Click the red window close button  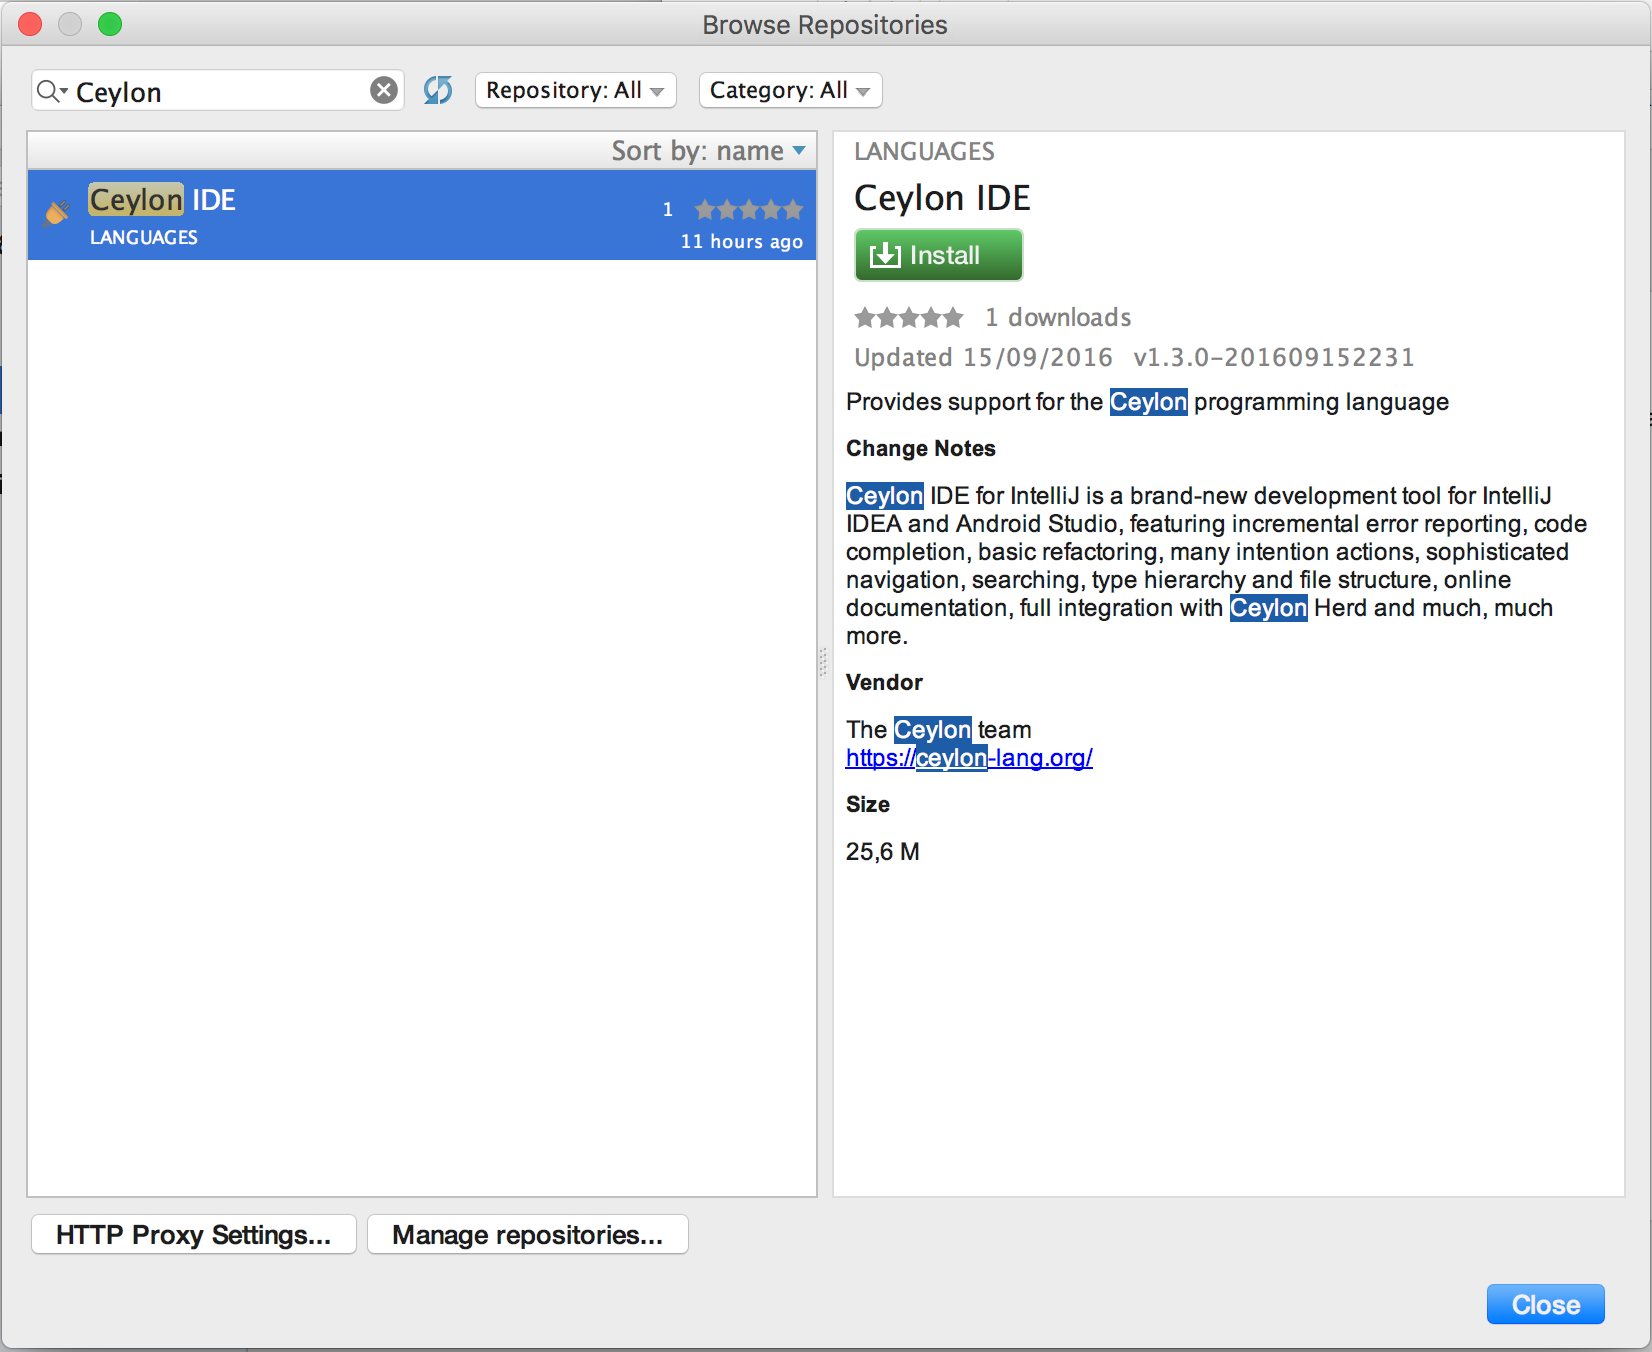30,24
